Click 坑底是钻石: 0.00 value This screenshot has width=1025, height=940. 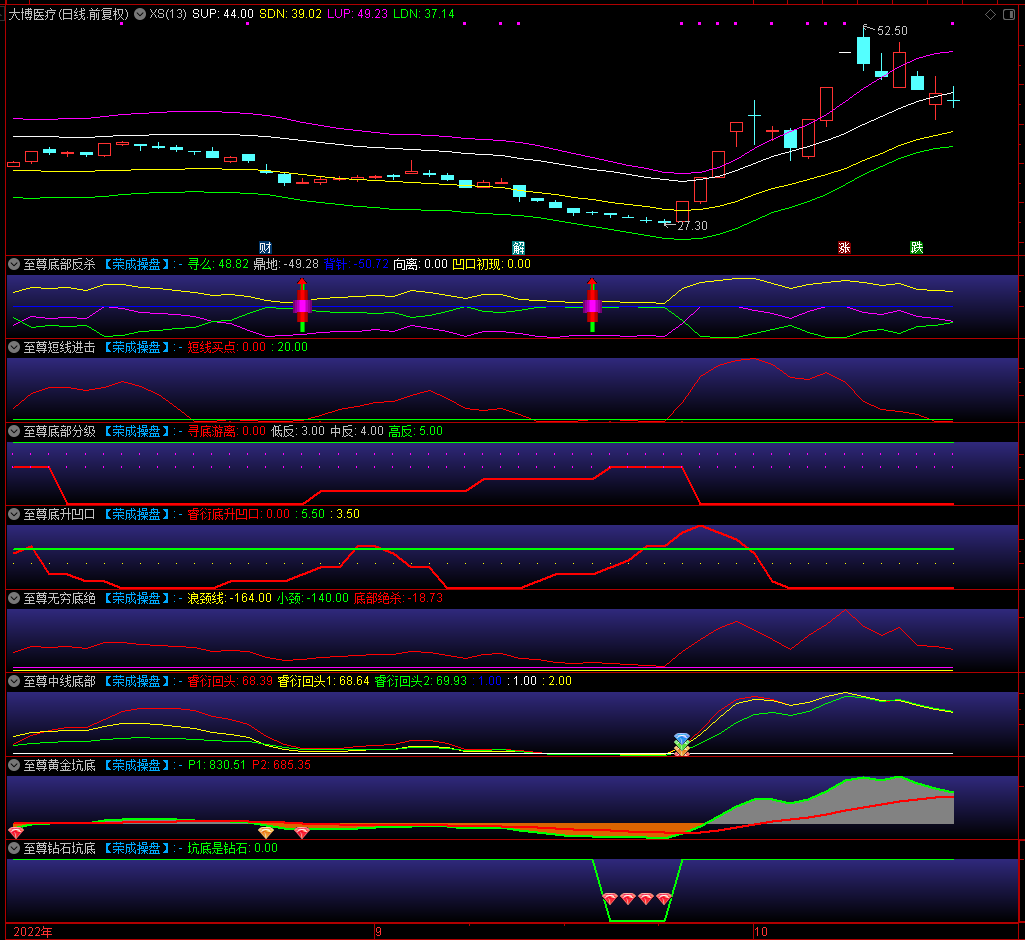pyautogui.click(x=233, y=848)
